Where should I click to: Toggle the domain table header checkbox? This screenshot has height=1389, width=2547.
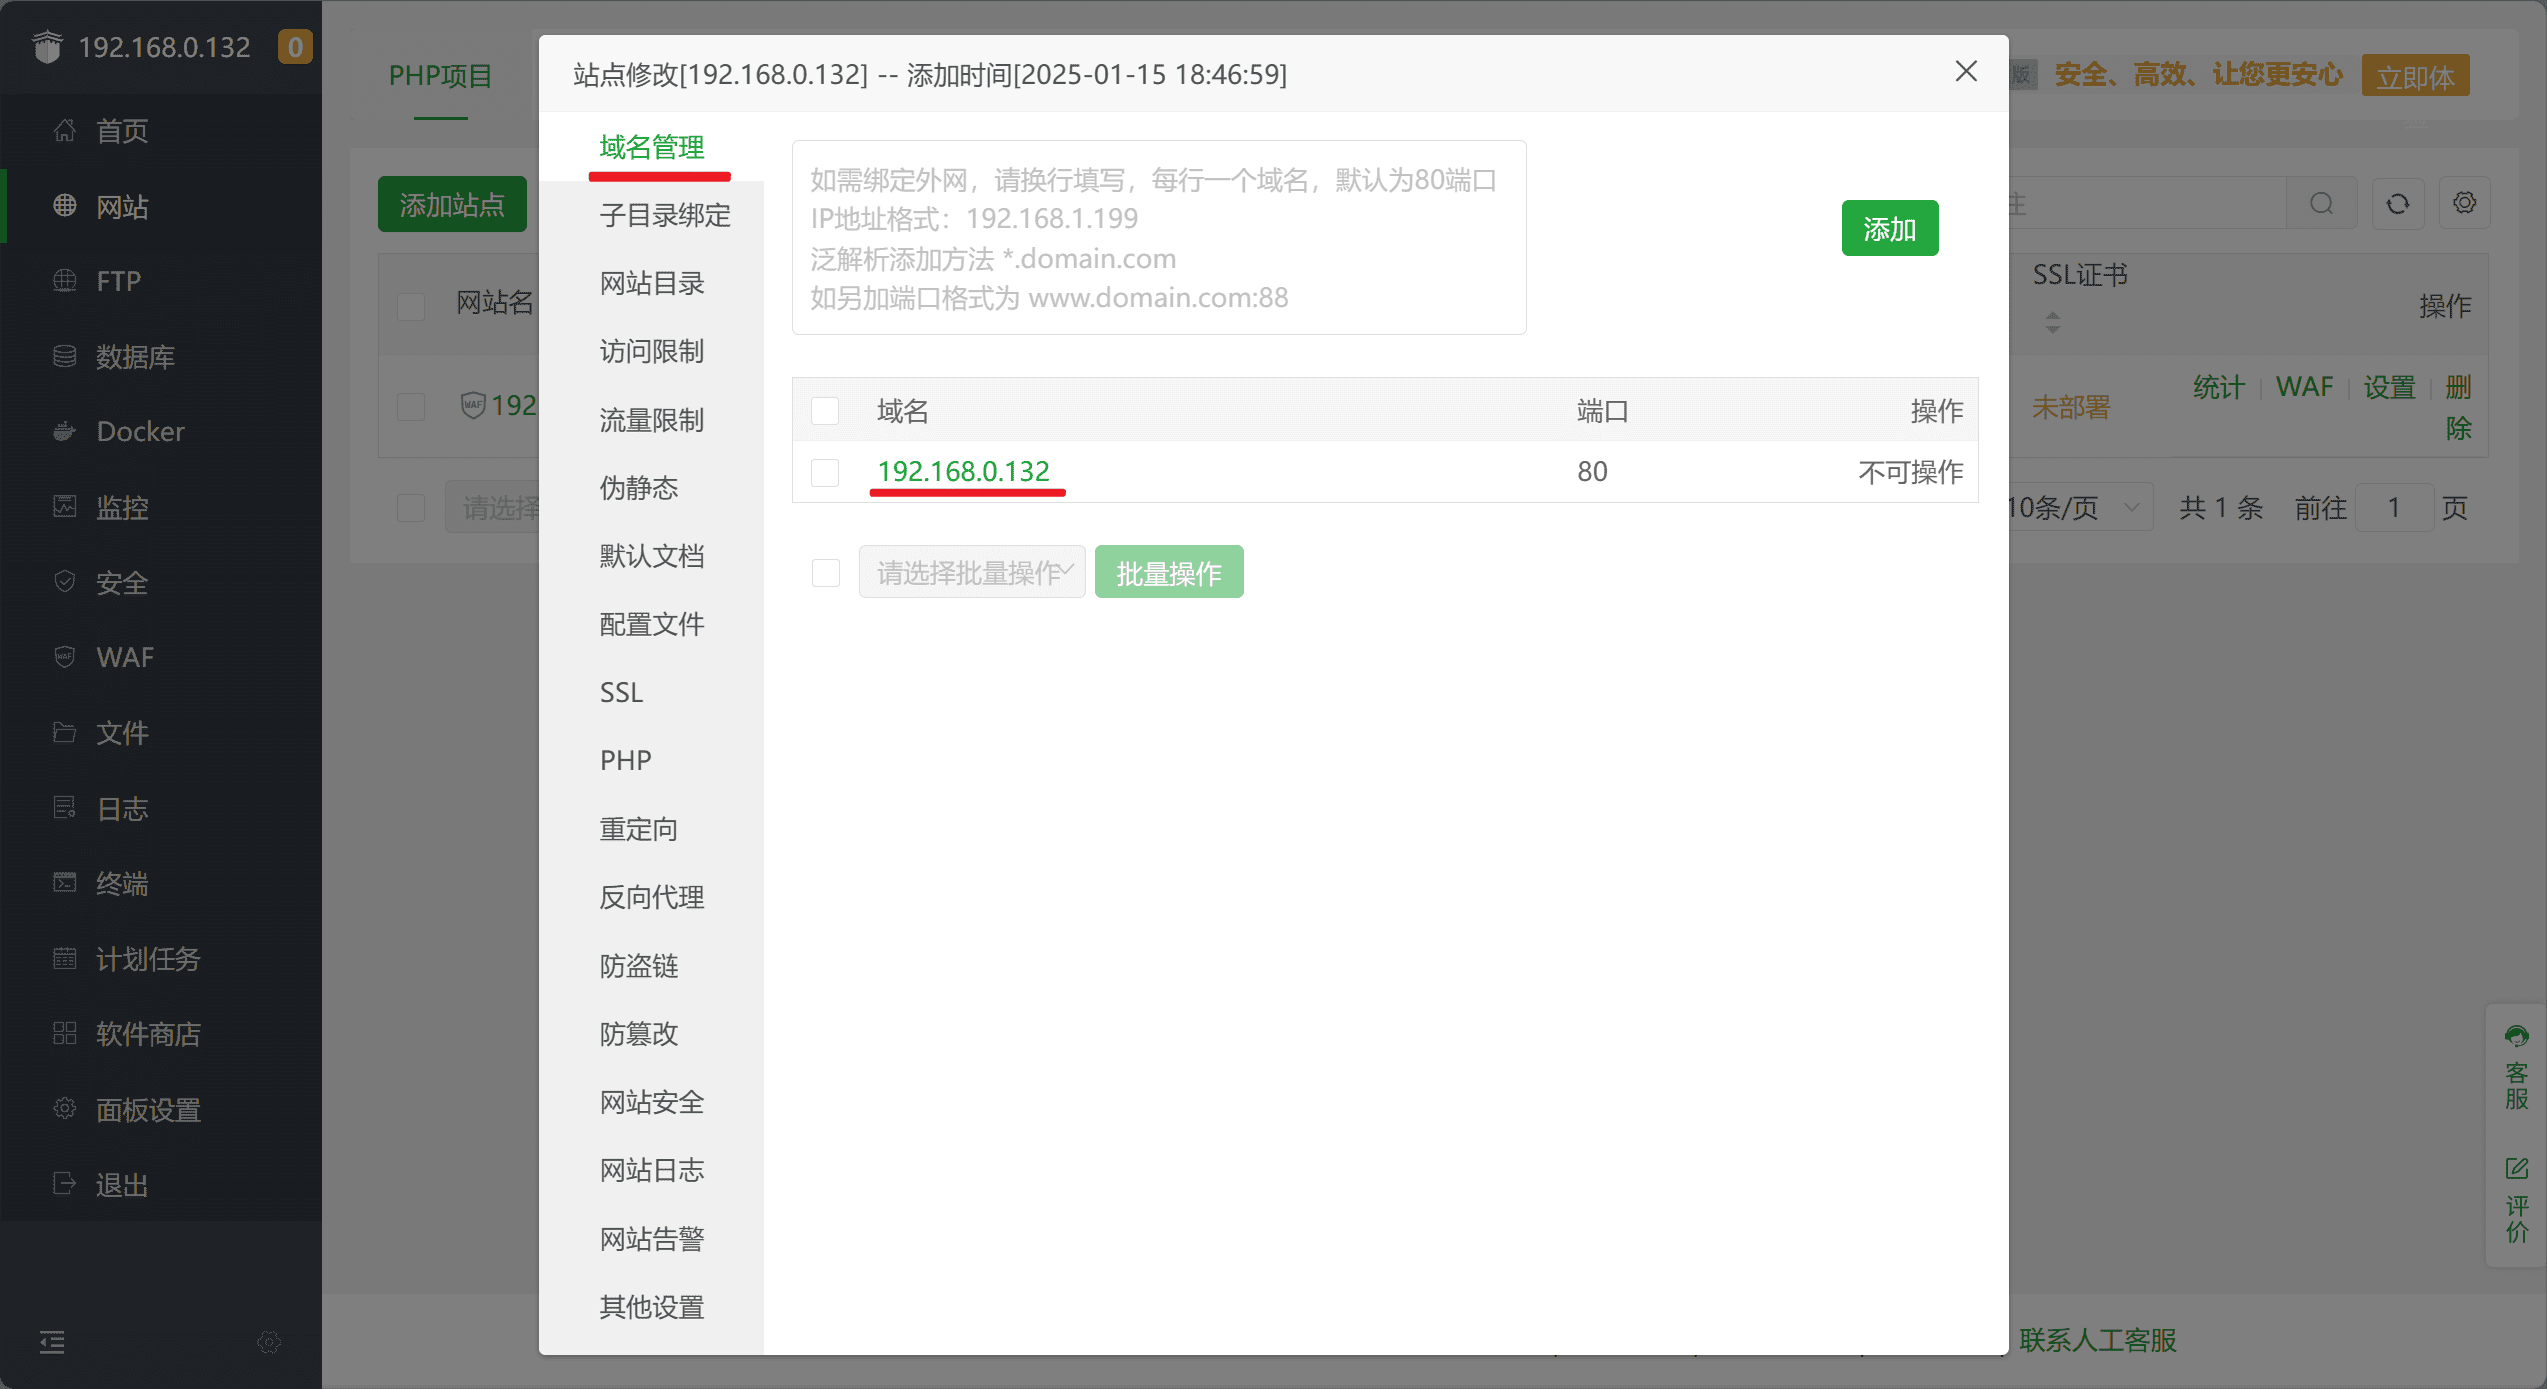pos(825,411)
